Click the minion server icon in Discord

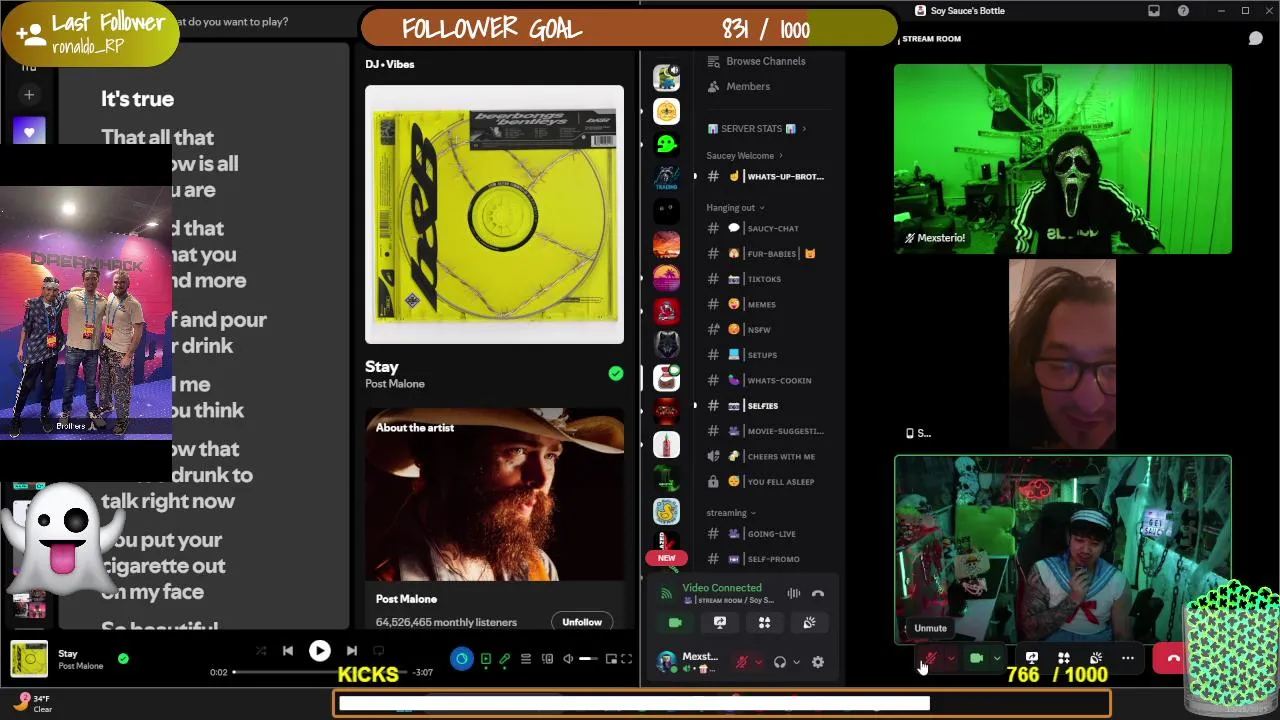tap(666, 77)
